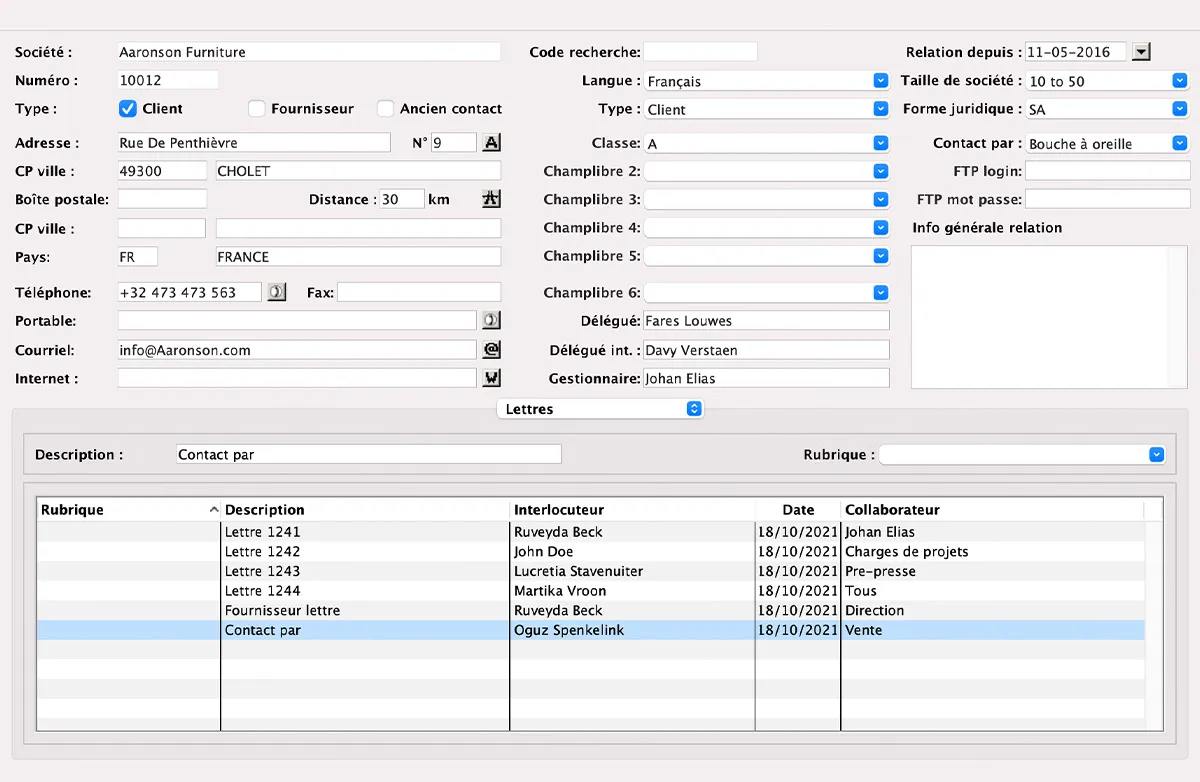1200x782 pixels.
Task: Click the sort arrow in Rubrique column header
Action: pos(214,510)
